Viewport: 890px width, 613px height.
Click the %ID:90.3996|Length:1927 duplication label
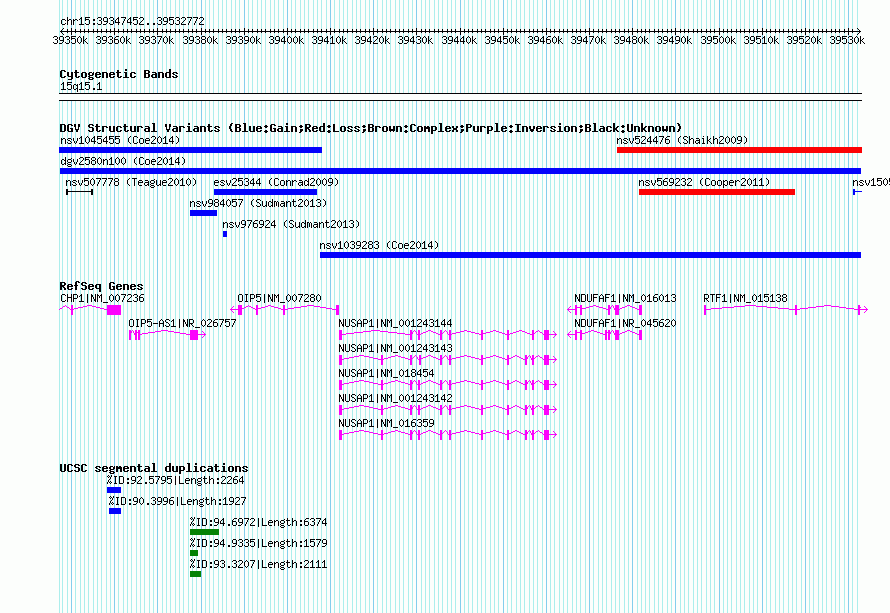pos(178,501)
